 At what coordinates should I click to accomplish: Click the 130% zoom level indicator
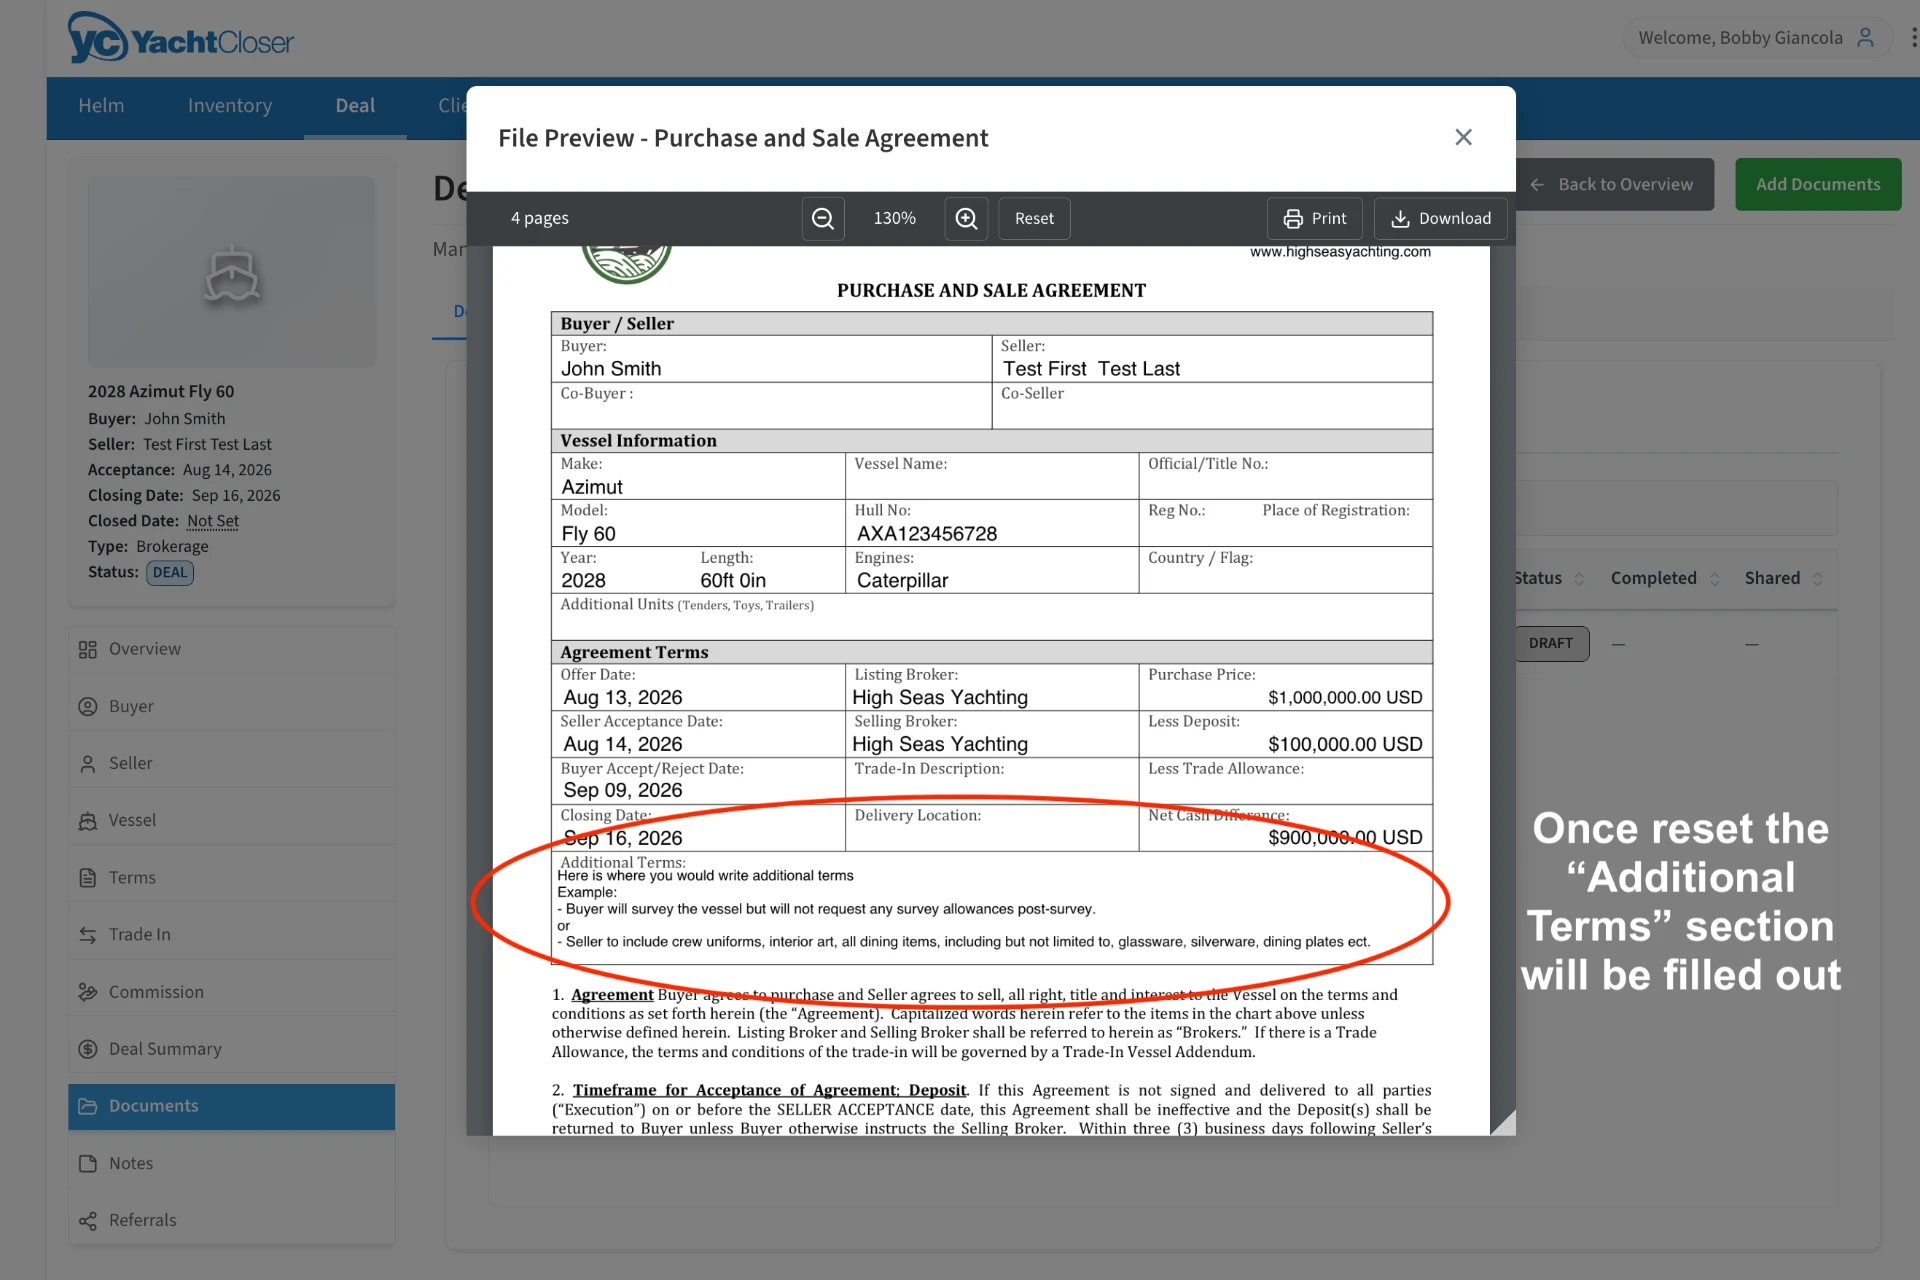[x=894, y=218]
